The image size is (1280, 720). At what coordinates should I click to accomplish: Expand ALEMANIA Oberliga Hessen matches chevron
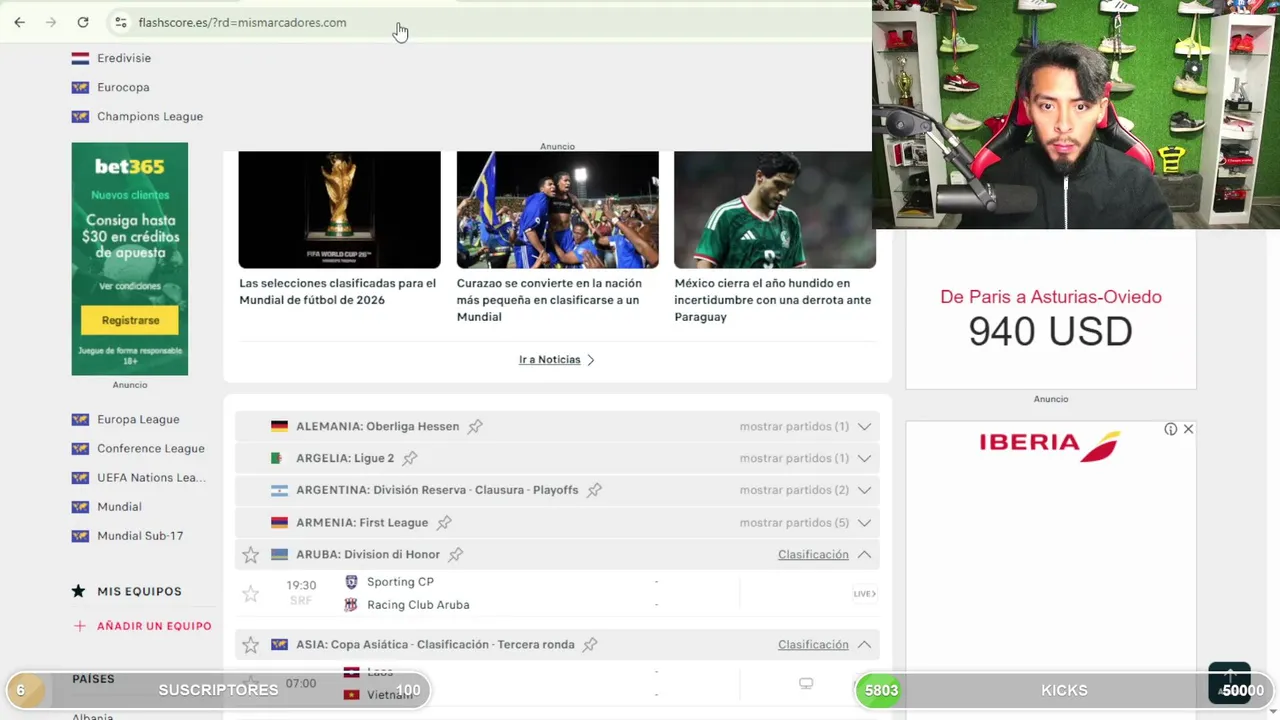[864, 426]
